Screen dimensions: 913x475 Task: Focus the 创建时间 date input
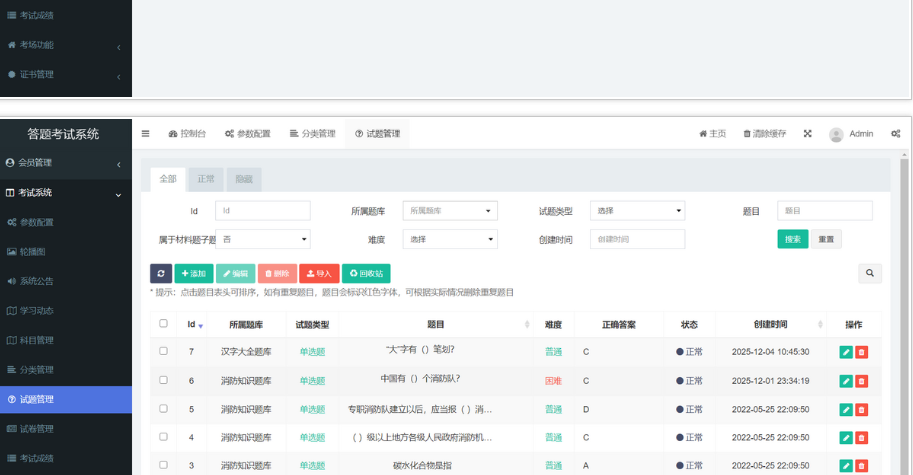[x=638, y=239]
